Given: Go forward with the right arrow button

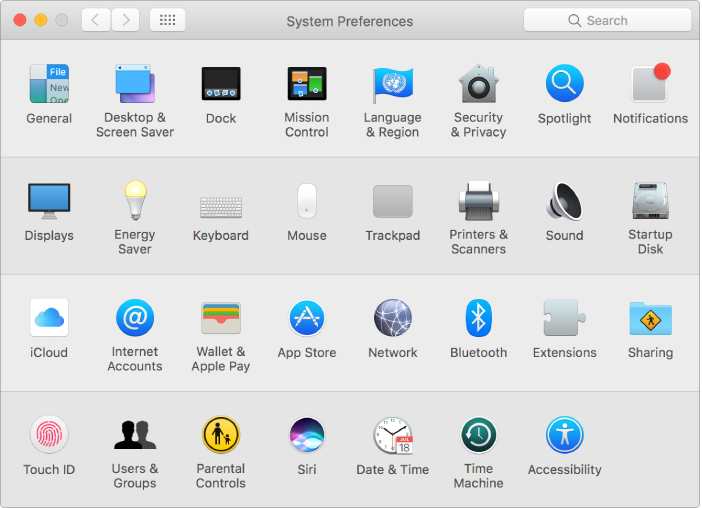Looking at the screenshot, I should pyautogui.click(x=125, y=20).
